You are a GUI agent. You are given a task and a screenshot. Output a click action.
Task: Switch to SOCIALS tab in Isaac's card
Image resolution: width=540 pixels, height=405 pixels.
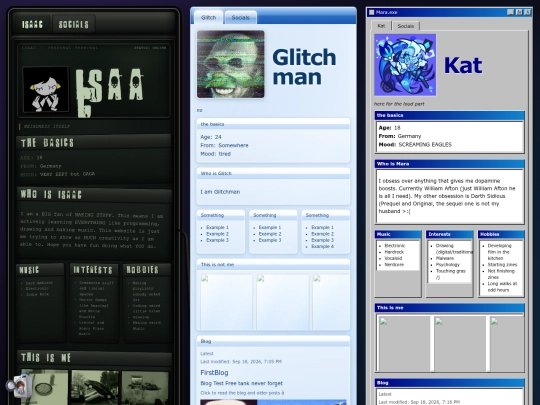point(73,24)
